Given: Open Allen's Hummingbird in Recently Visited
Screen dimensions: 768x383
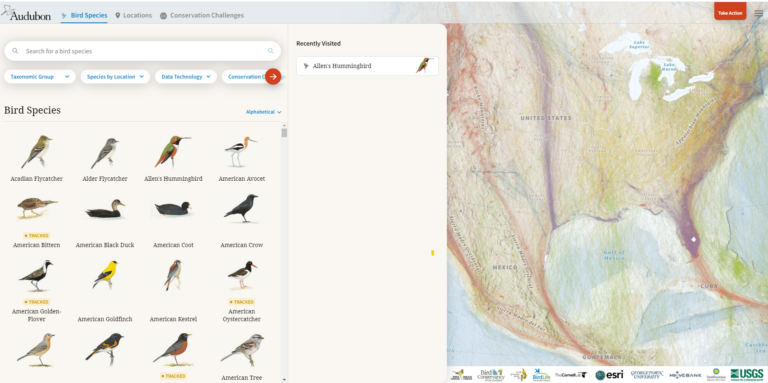Looking at the screenshot, I should (367, 66).
